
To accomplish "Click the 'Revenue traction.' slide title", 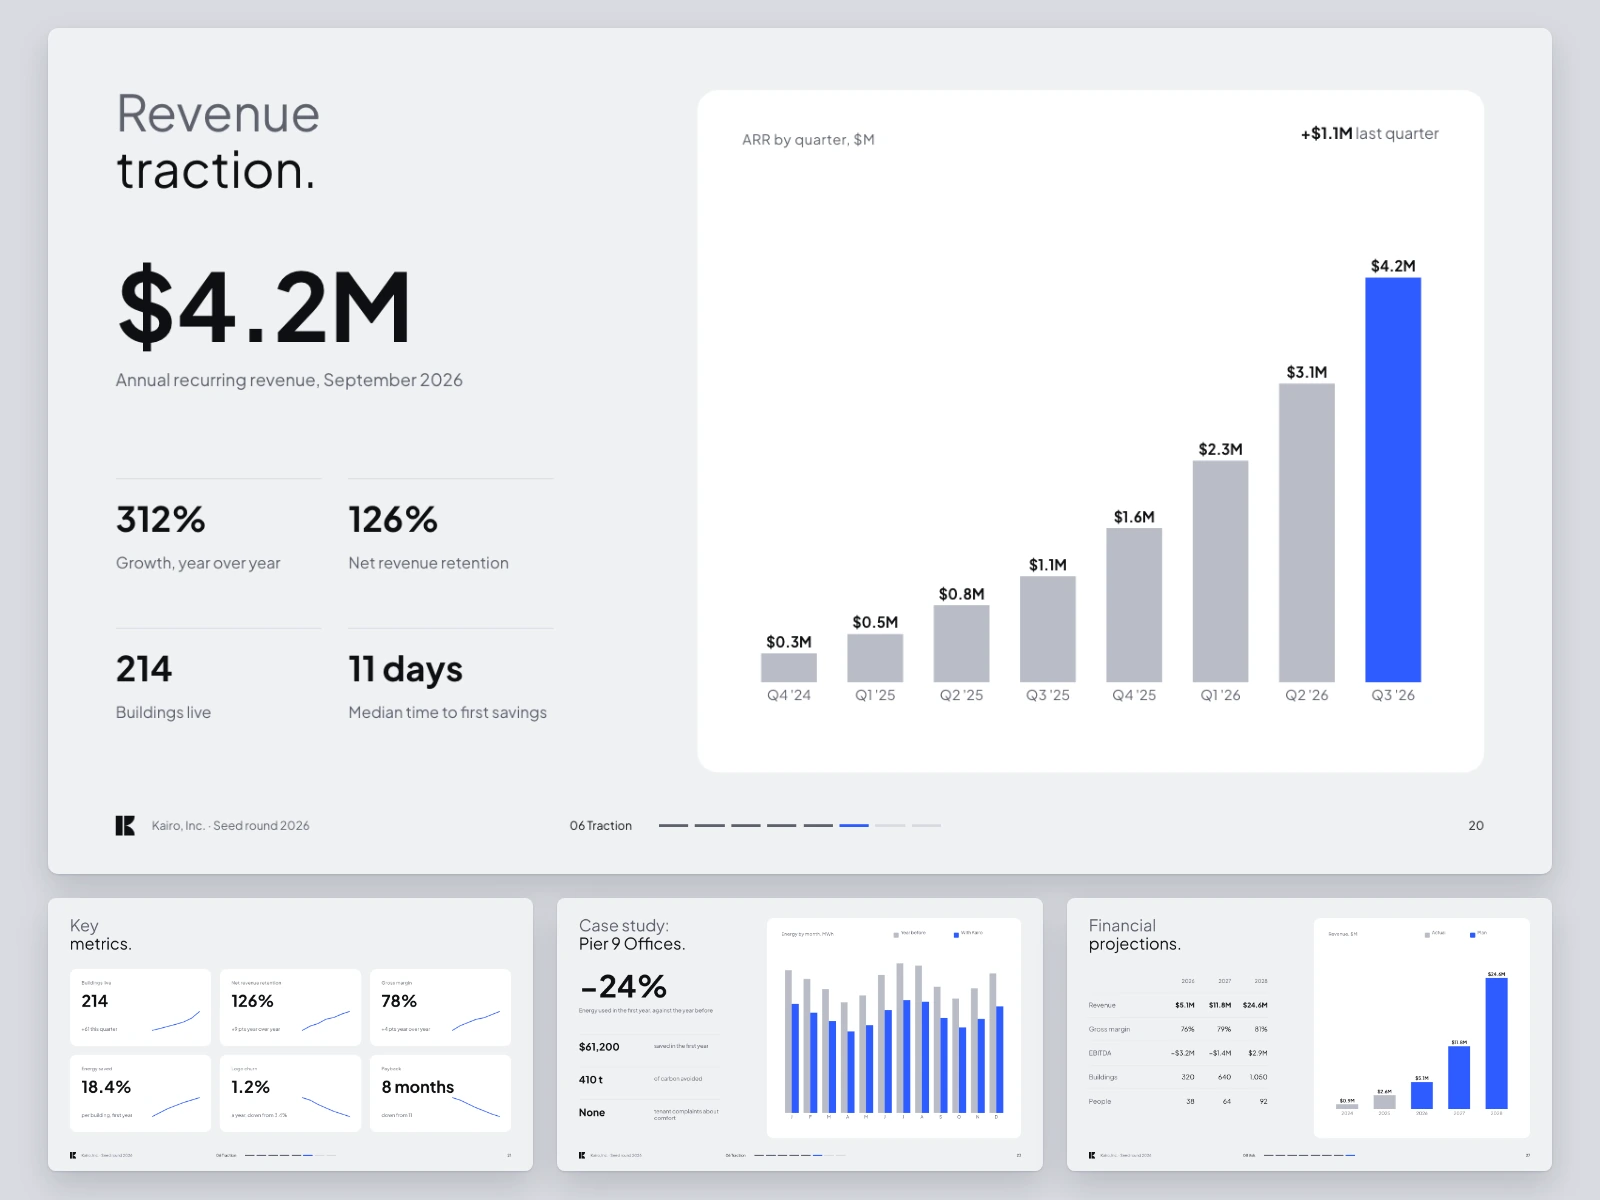I will pos(218,141).
